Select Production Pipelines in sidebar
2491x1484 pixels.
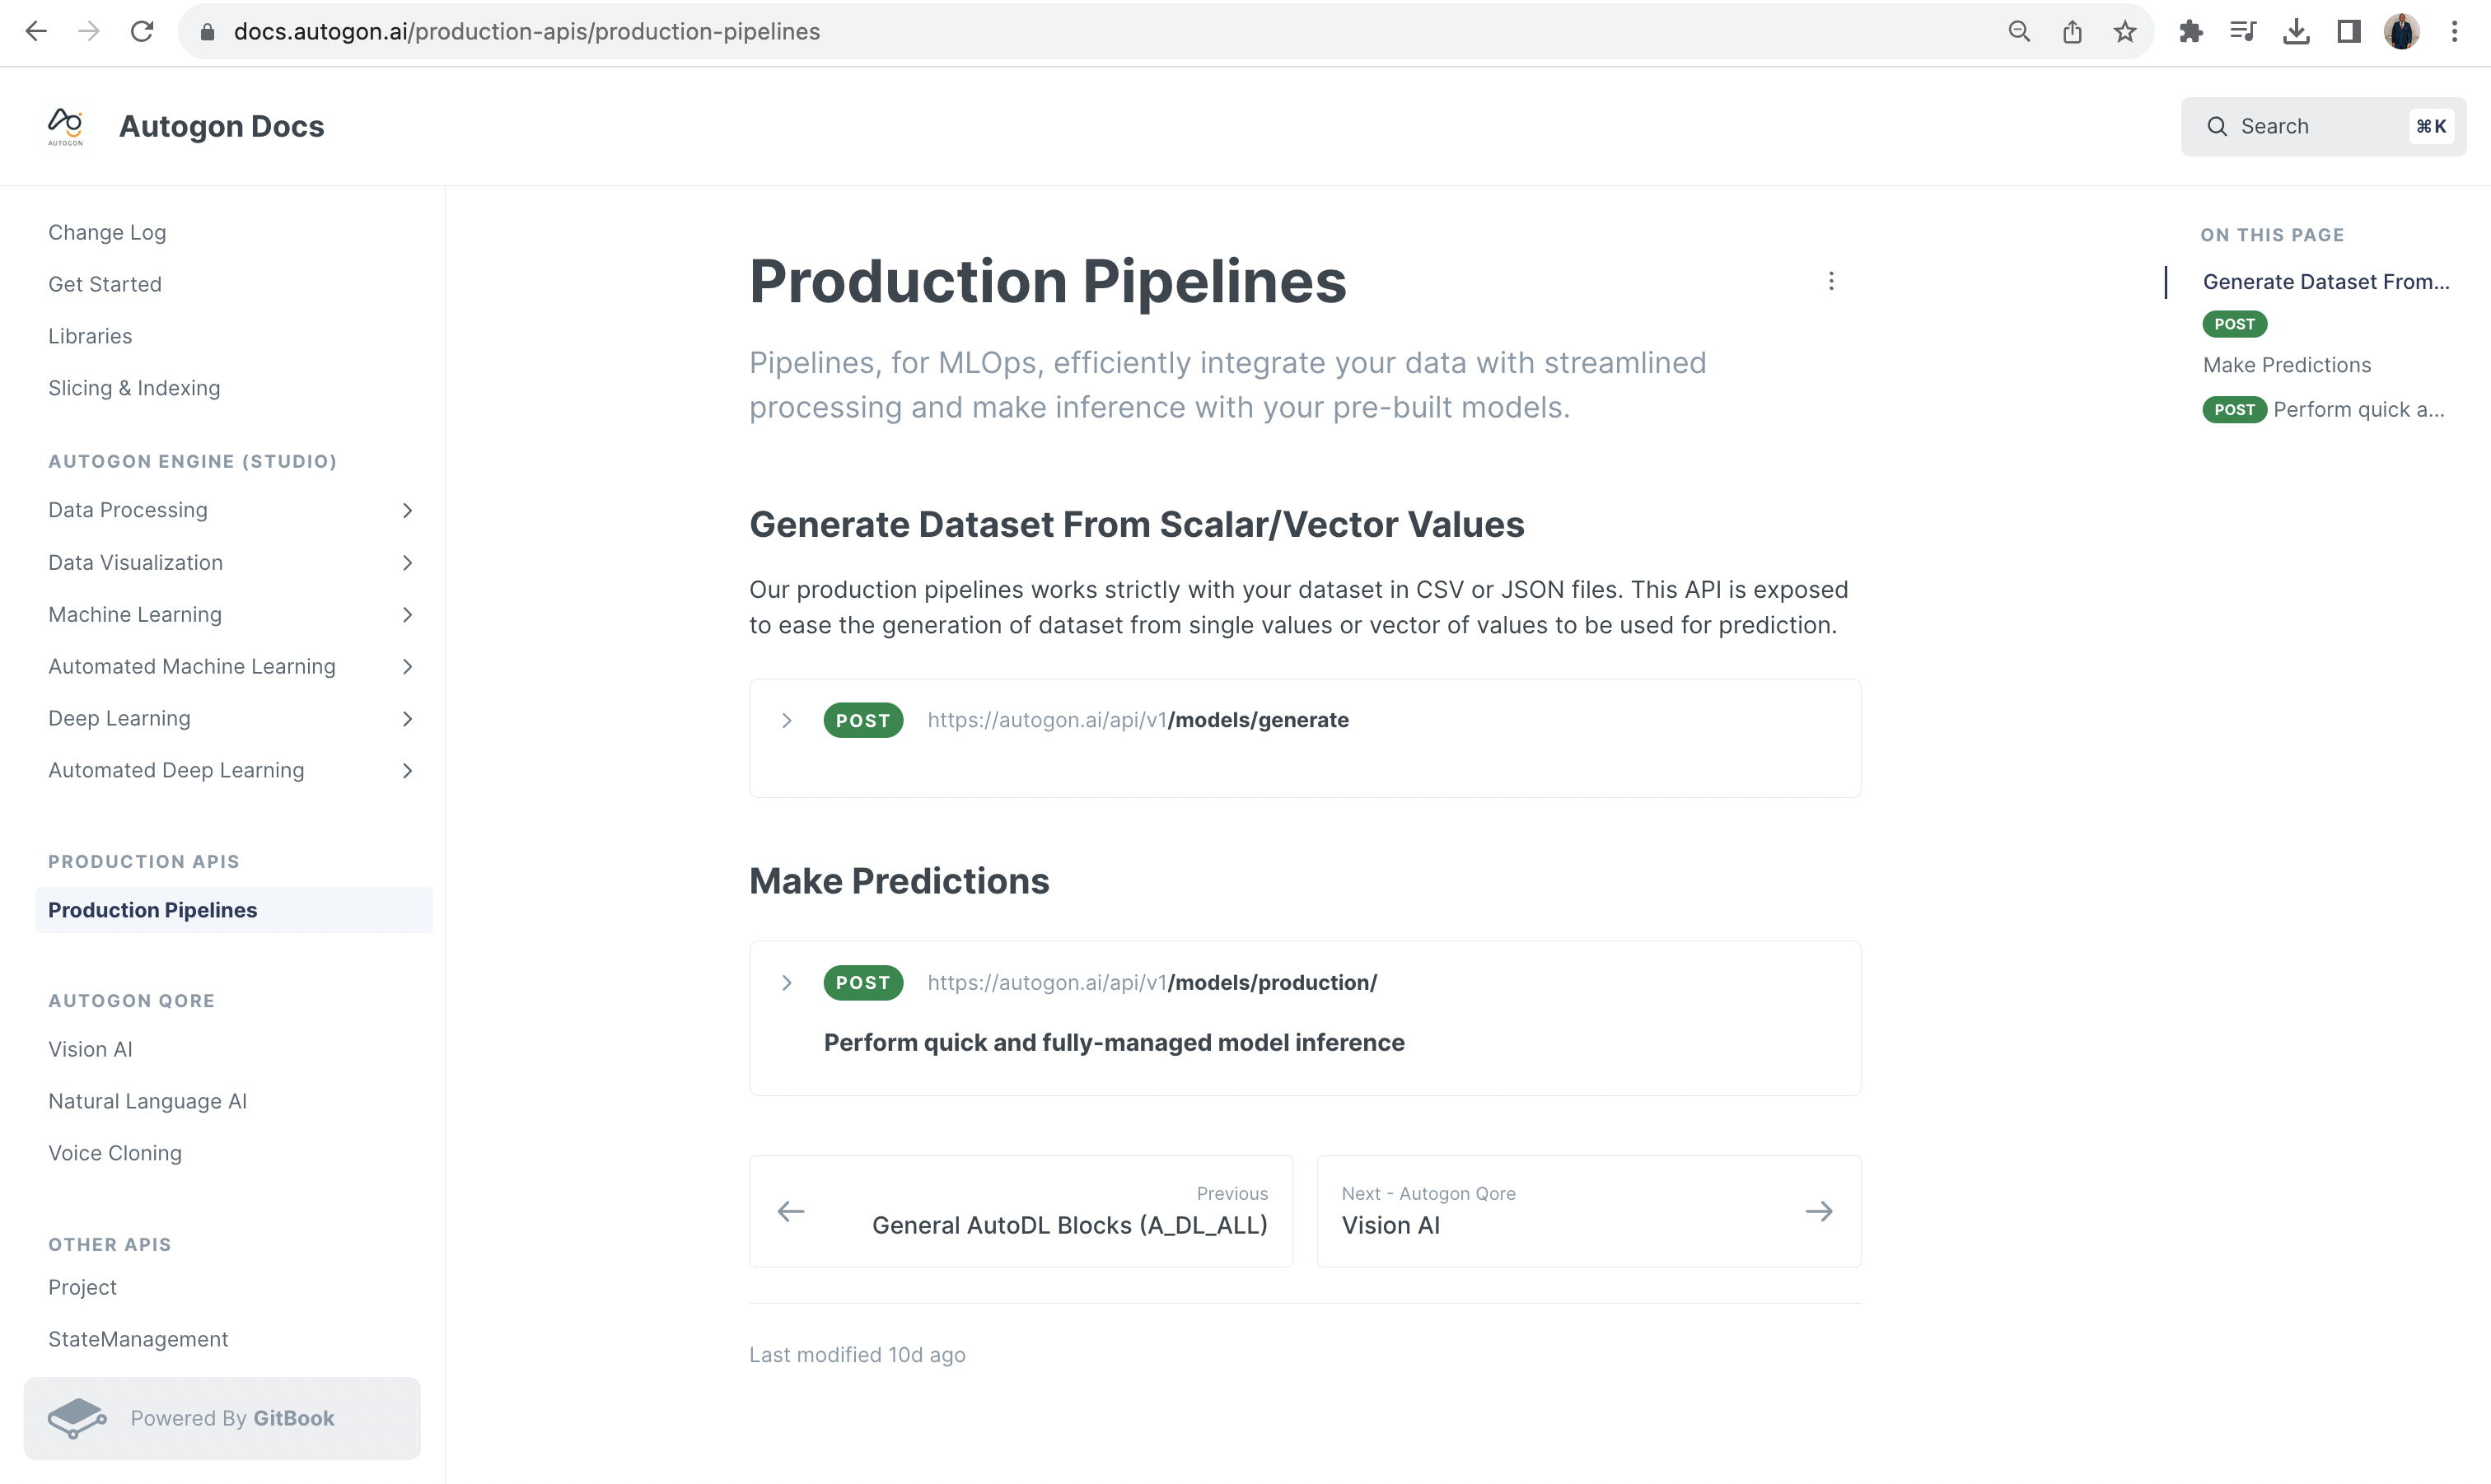234,909
